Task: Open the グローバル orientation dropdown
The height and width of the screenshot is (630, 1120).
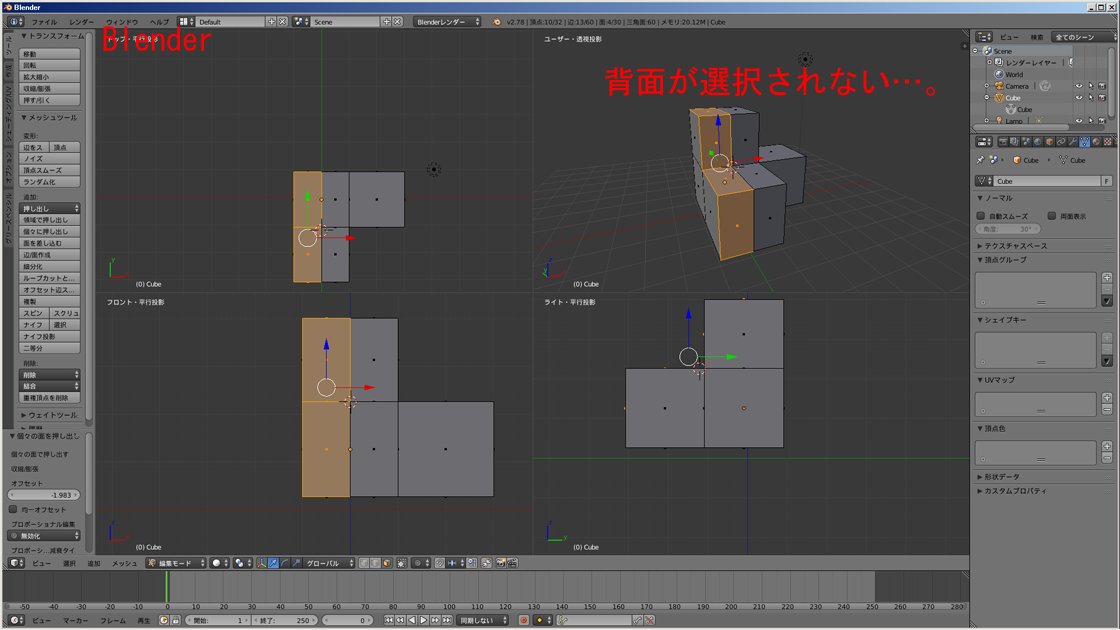Action: pyautogui.click(x=329, y=564)
